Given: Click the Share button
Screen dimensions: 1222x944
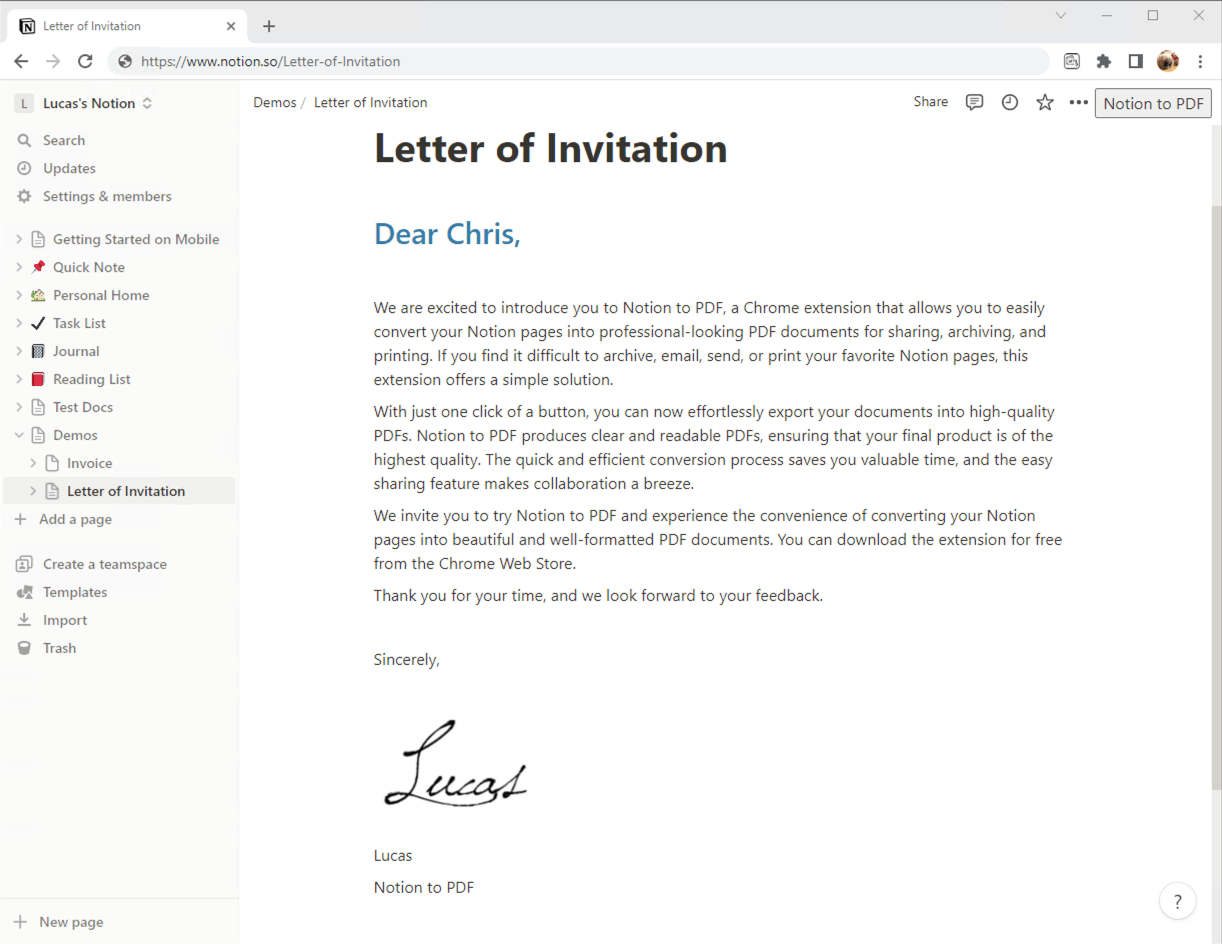Looking at the screenshot, I should pos(930,101).
